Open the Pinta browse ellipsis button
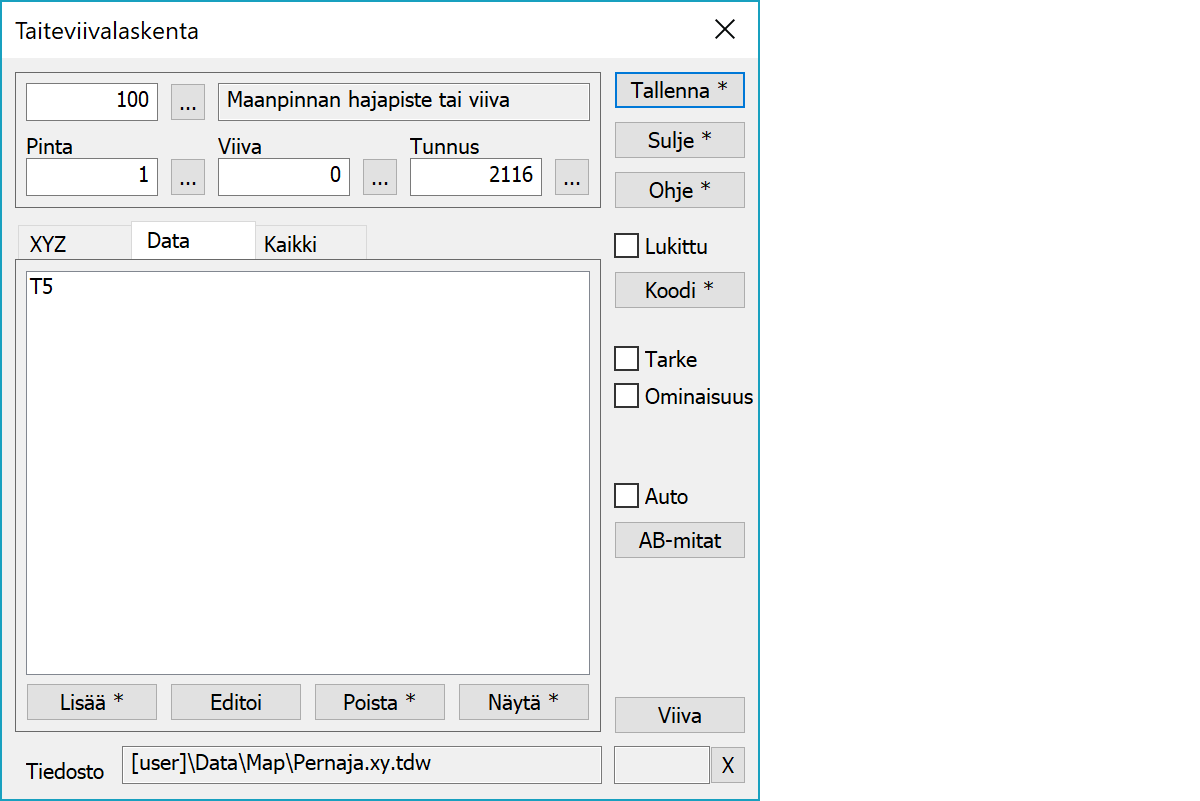This screenshot has height=801, width=1200. (x=188, y=177)
